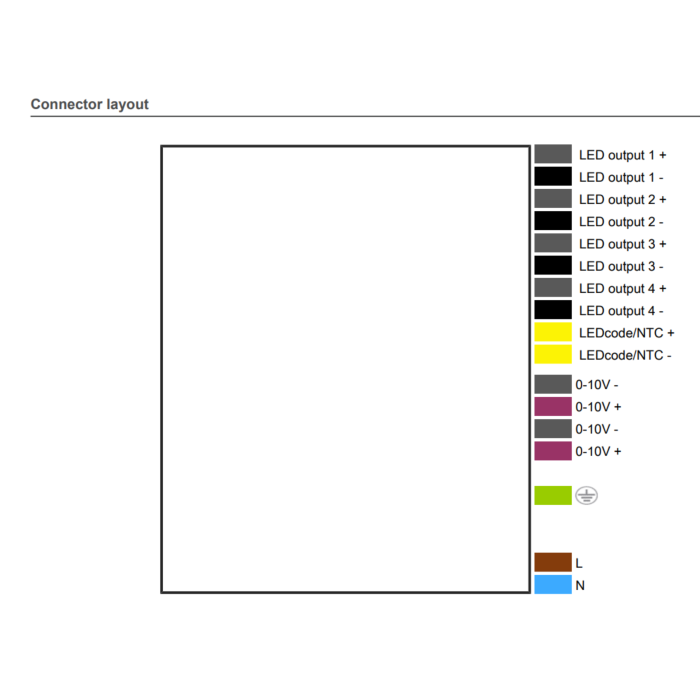
Task: Click the 'N' neutral terminal label
Action: tap(580, 586)
